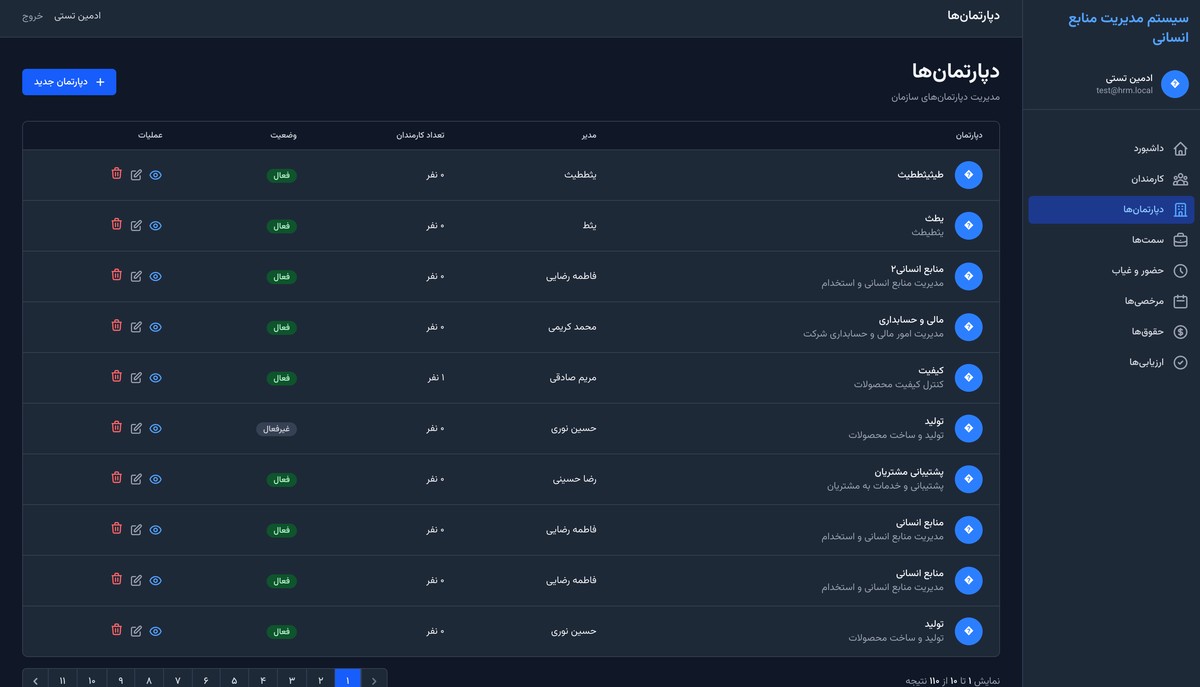Show details of inactive تولید department
1200x687 pixels.
point(155,429)
